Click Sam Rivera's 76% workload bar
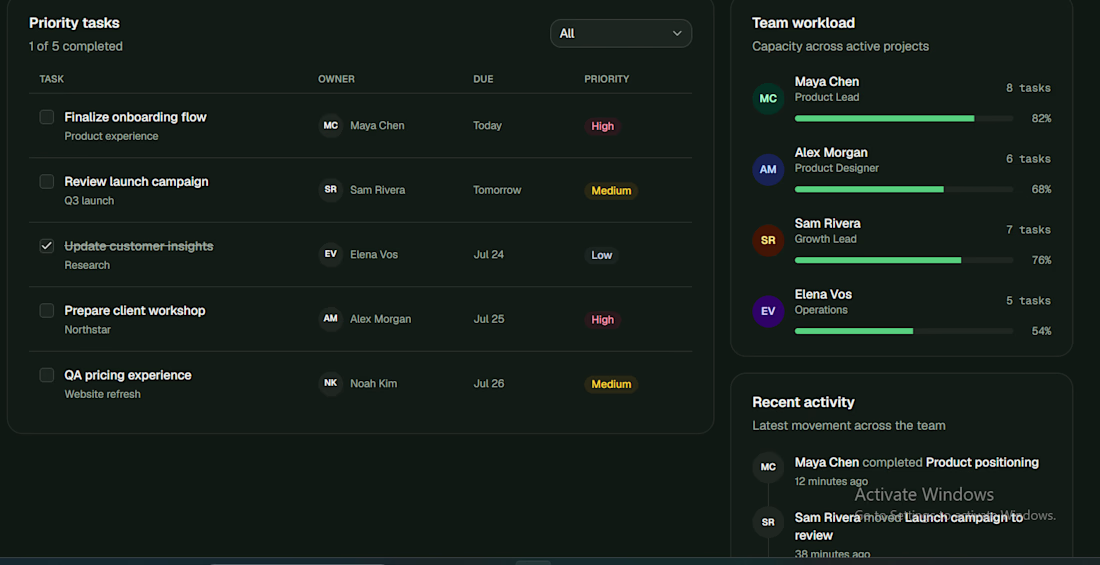This screenshot has width=1100, height=565. click(904, 260)
